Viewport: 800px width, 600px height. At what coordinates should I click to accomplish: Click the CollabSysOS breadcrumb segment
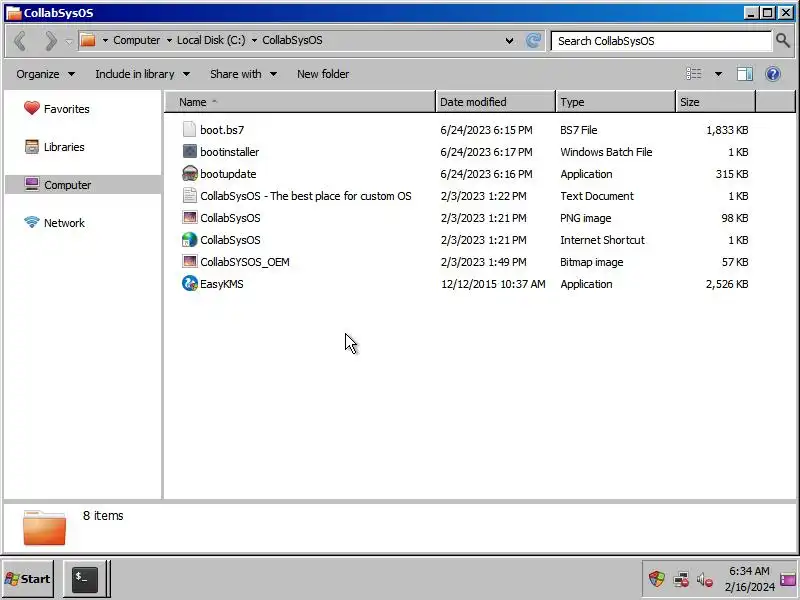pos(292,40)
